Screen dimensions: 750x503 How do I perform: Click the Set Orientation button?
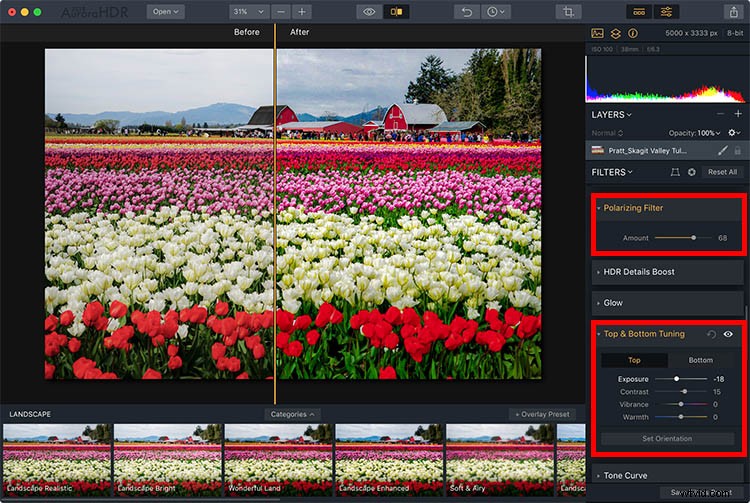click(667, 438)
